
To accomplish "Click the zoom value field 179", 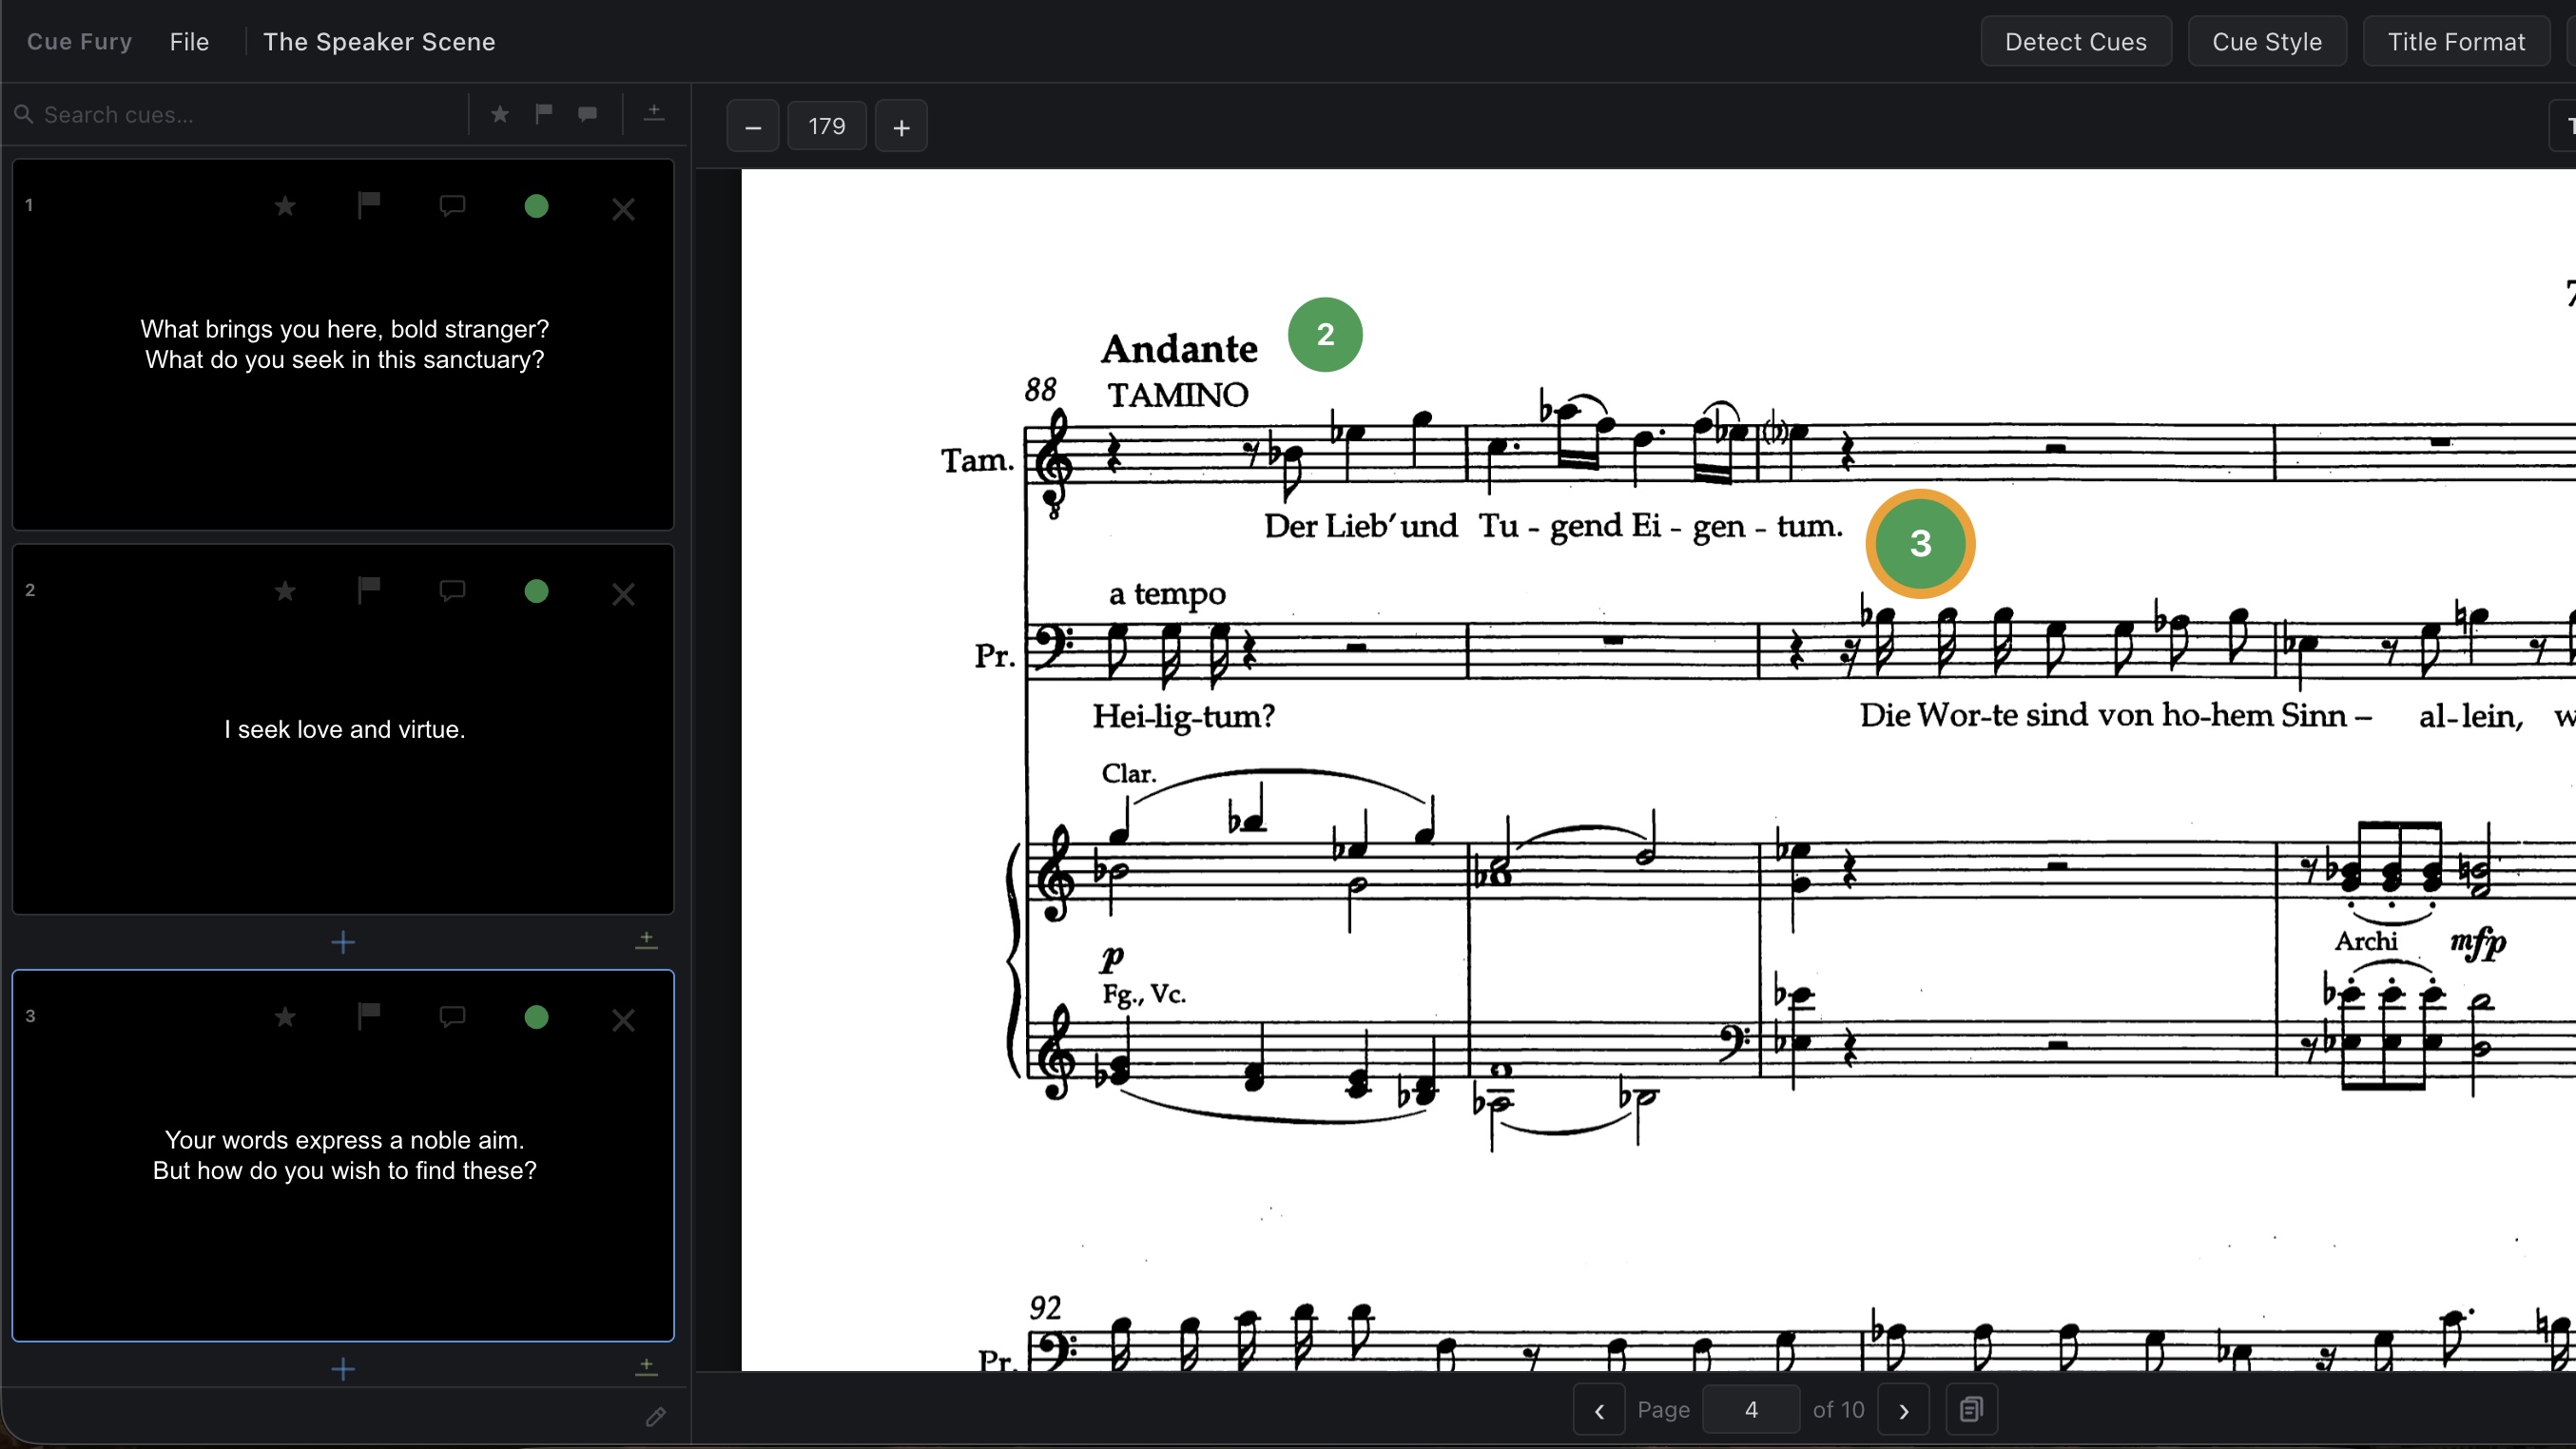I will click(x=827, y=126).
